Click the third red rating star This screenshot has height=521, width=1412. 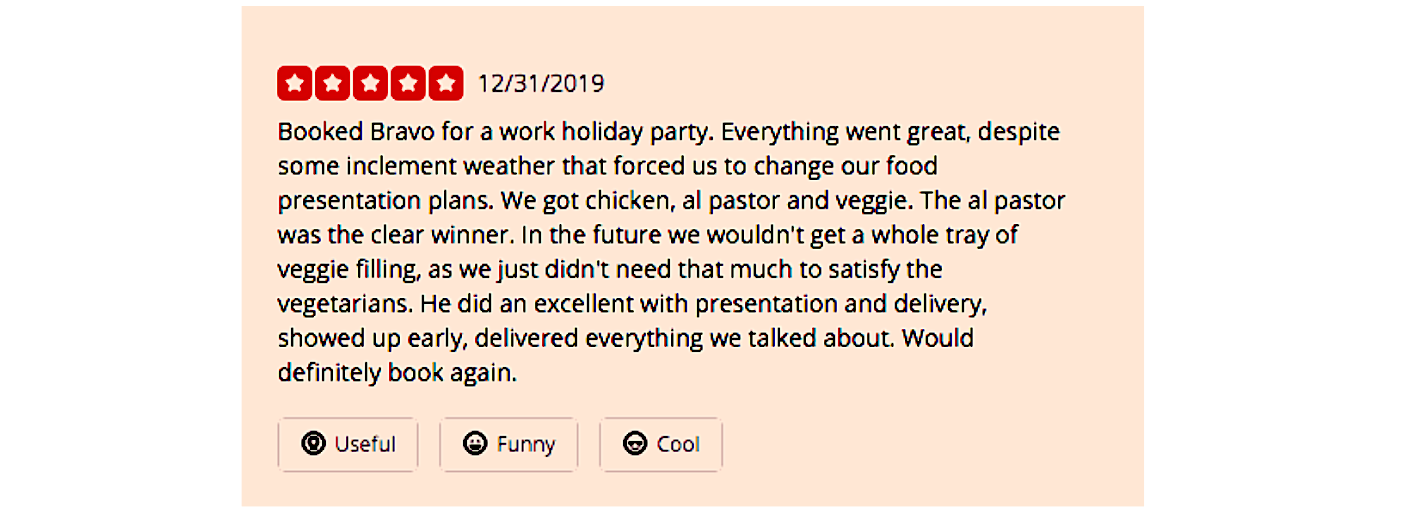370,84
